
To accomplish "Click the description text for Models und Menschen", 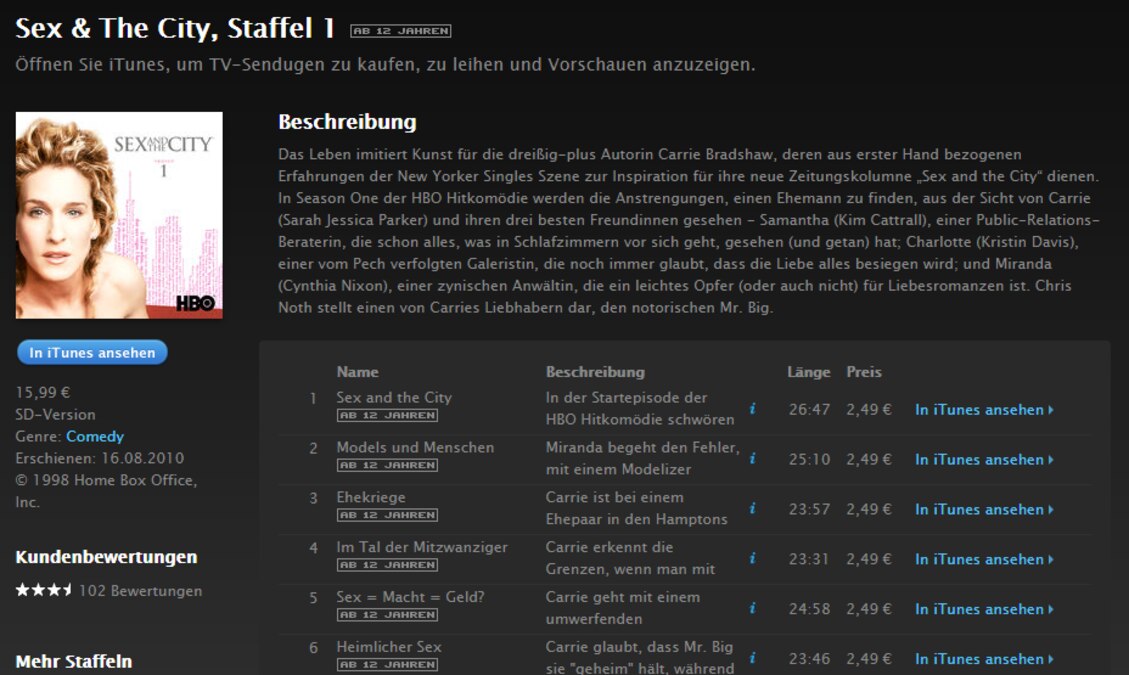I will coord(642,458).
